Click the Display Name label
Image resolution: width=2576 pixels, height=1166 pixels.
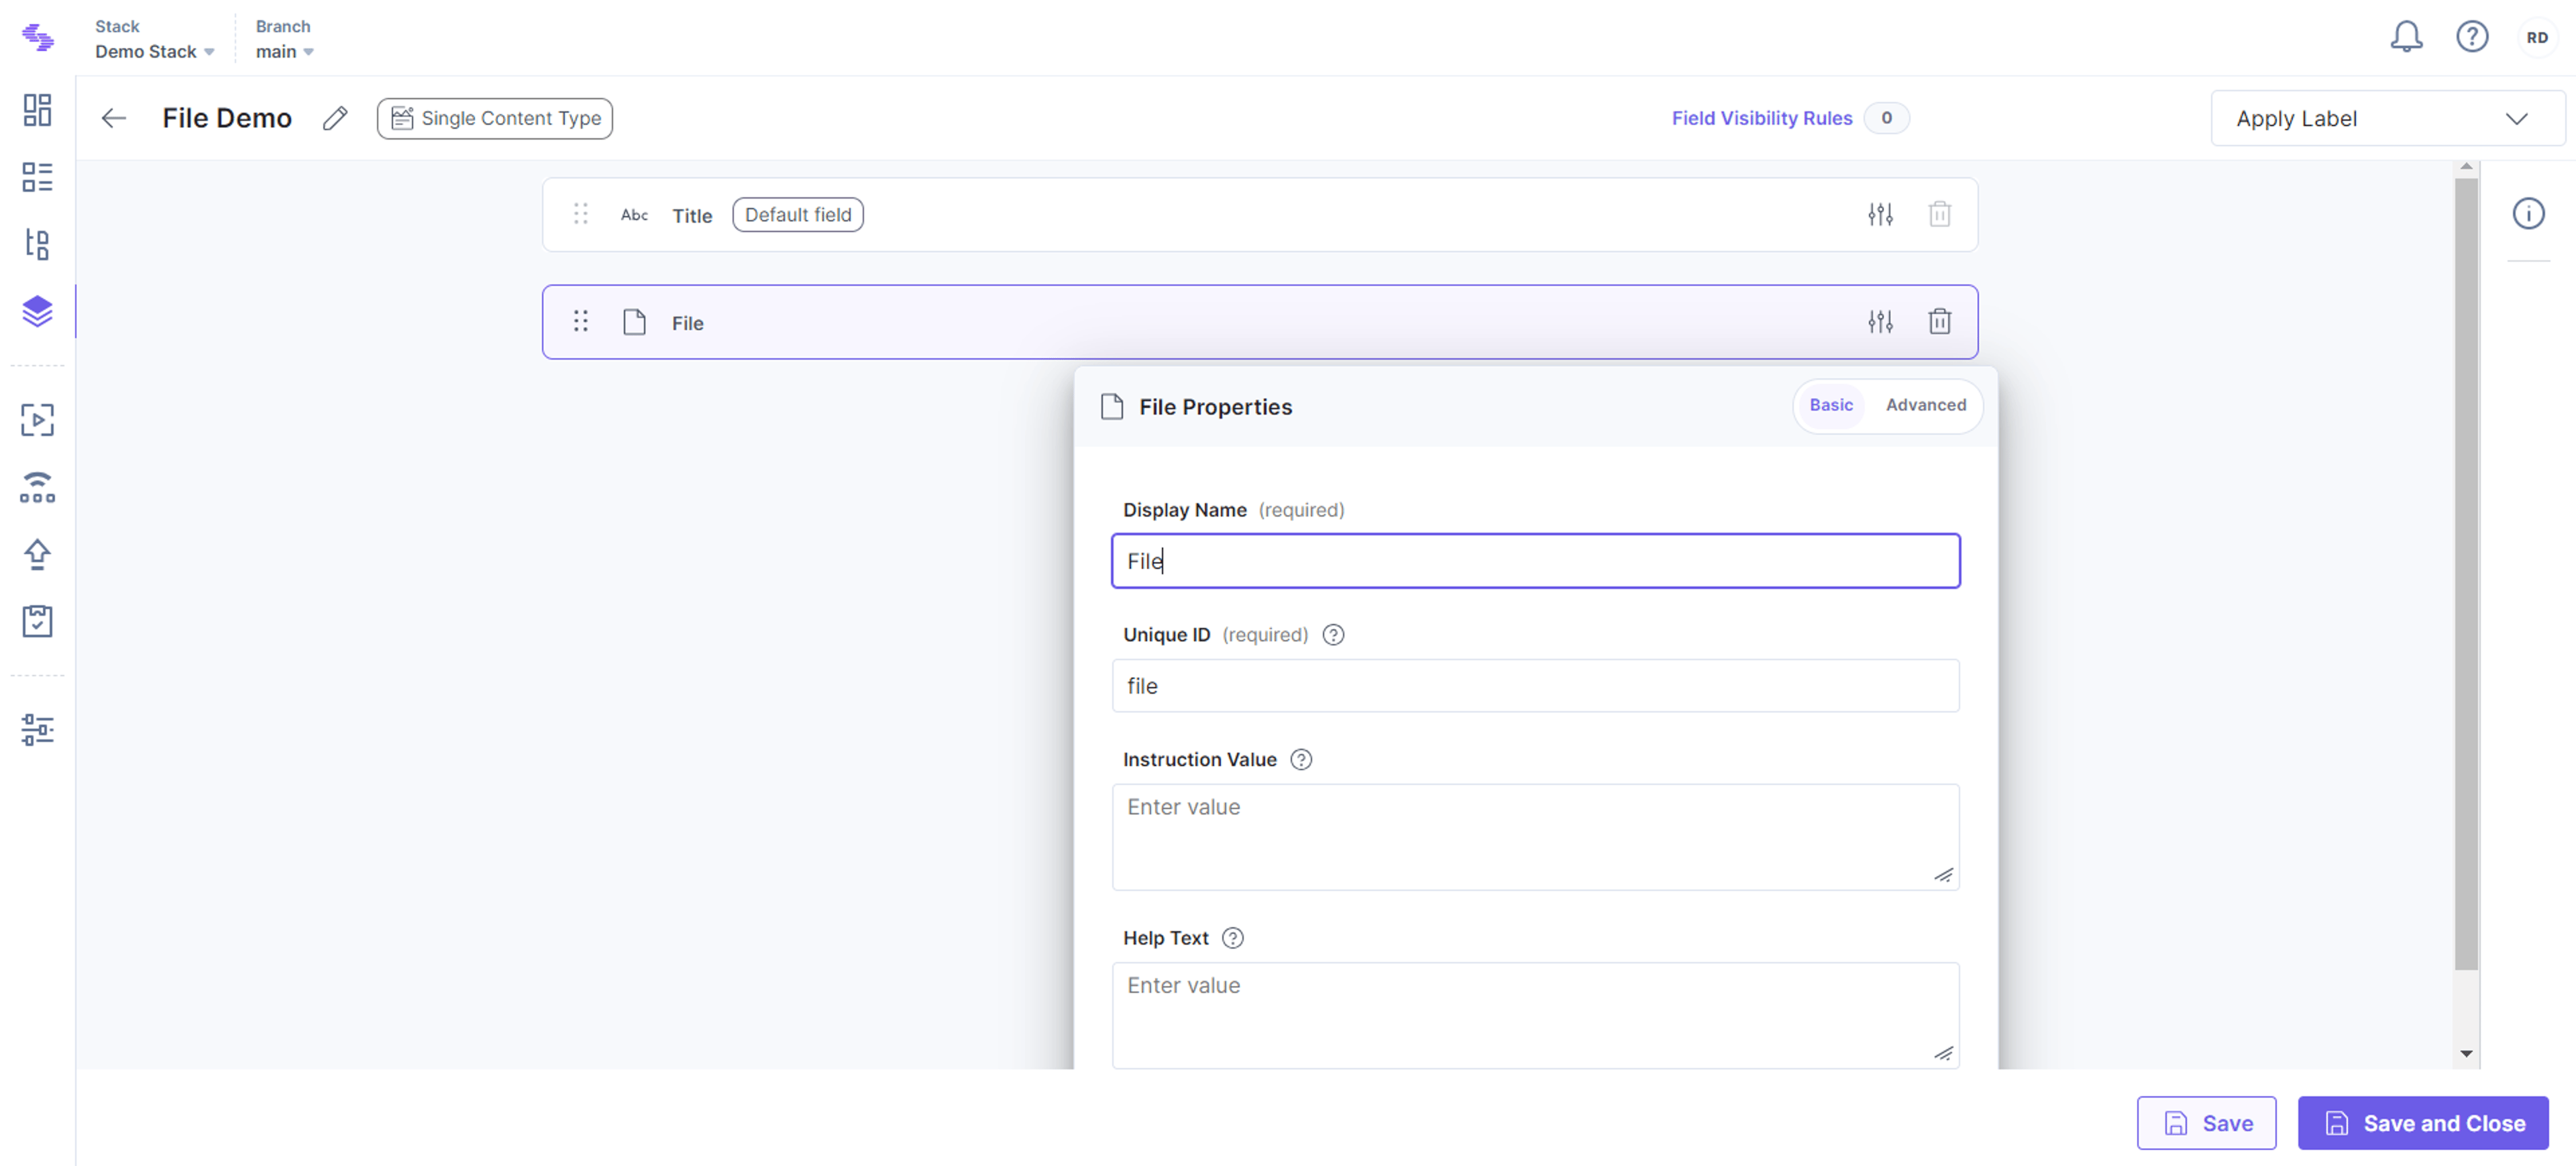click(1184, 510)
